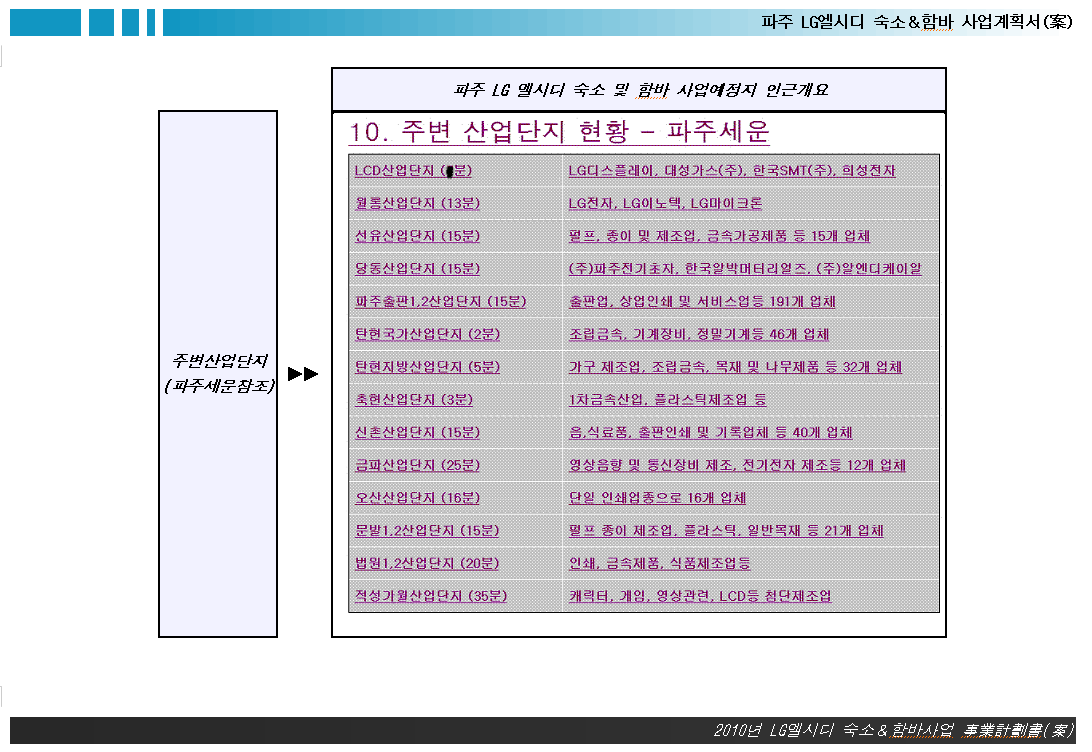The width and height of the screenshot is (1092, 752).
Task: Open '적성가월산업단지 (35분)' link
Action: (431, 596)
